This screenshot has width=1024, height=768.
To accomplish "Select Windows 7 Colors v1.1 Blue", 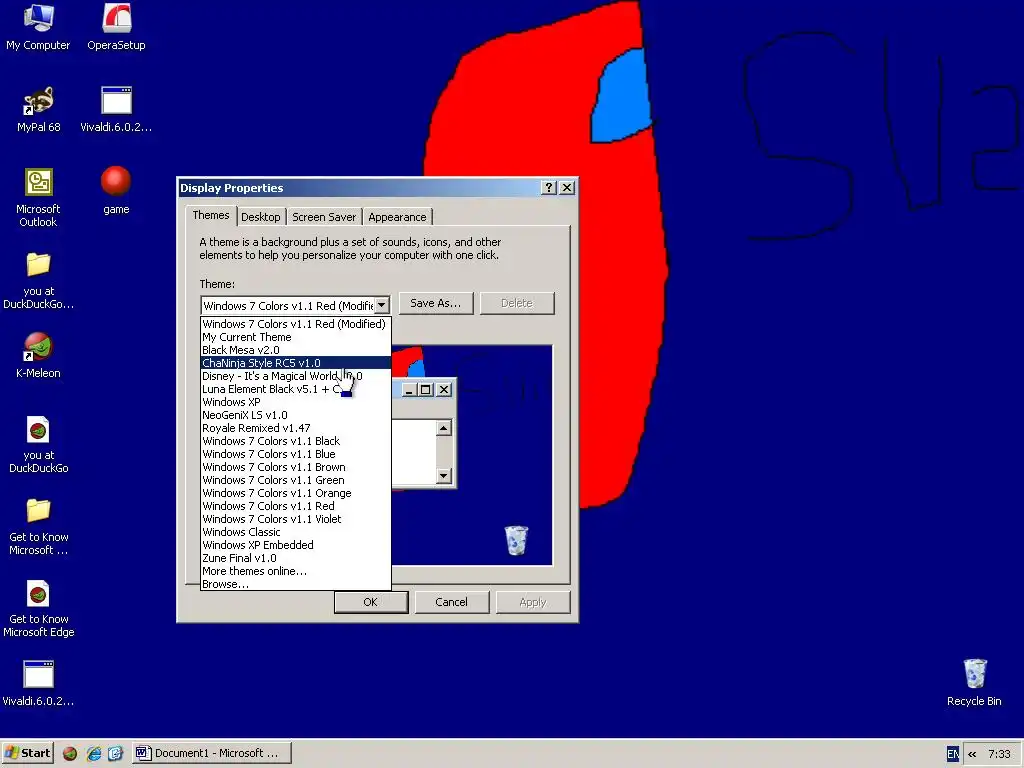I will [296, 455].
